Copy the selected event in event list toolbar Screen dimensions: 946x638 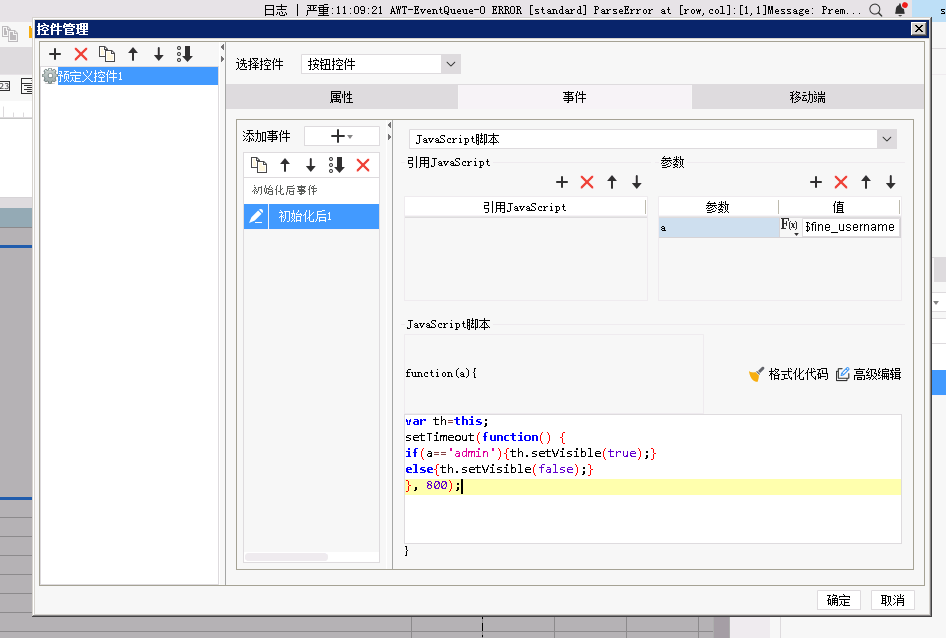pyautogui.click(x=259, y=165)
